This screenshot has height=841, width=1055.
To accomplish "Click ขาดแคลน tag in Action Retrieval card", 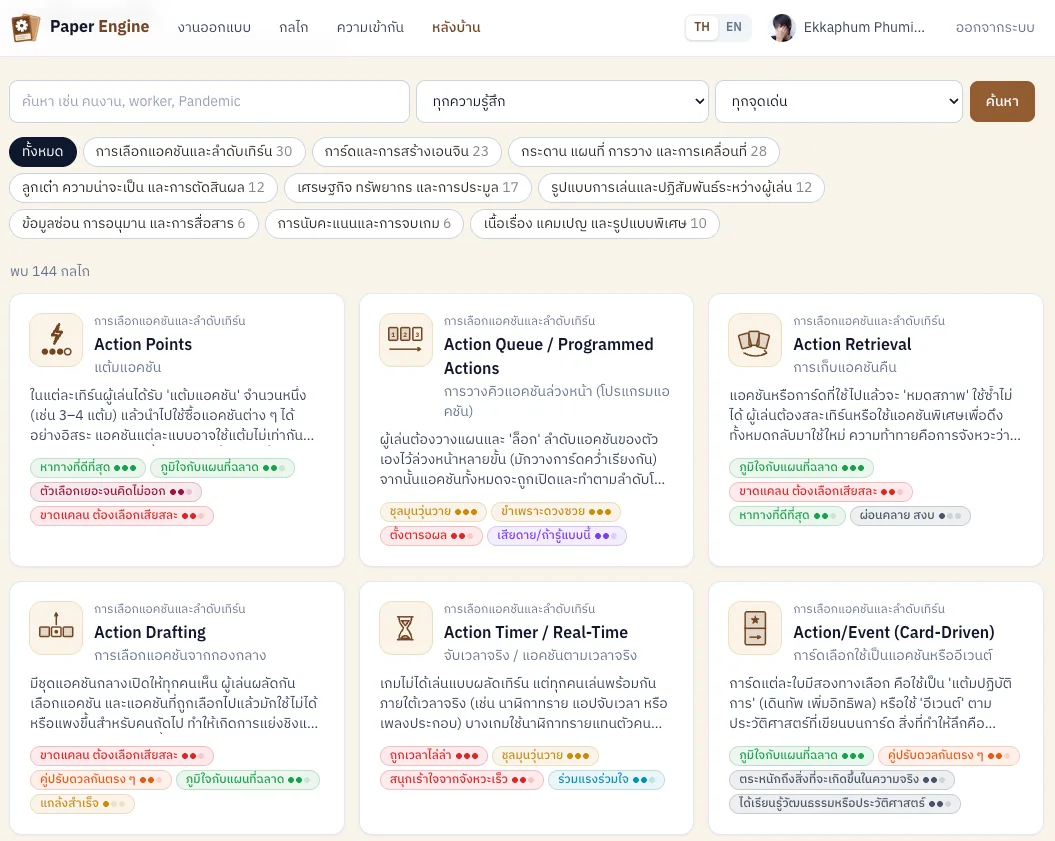I will coord(821,492).
